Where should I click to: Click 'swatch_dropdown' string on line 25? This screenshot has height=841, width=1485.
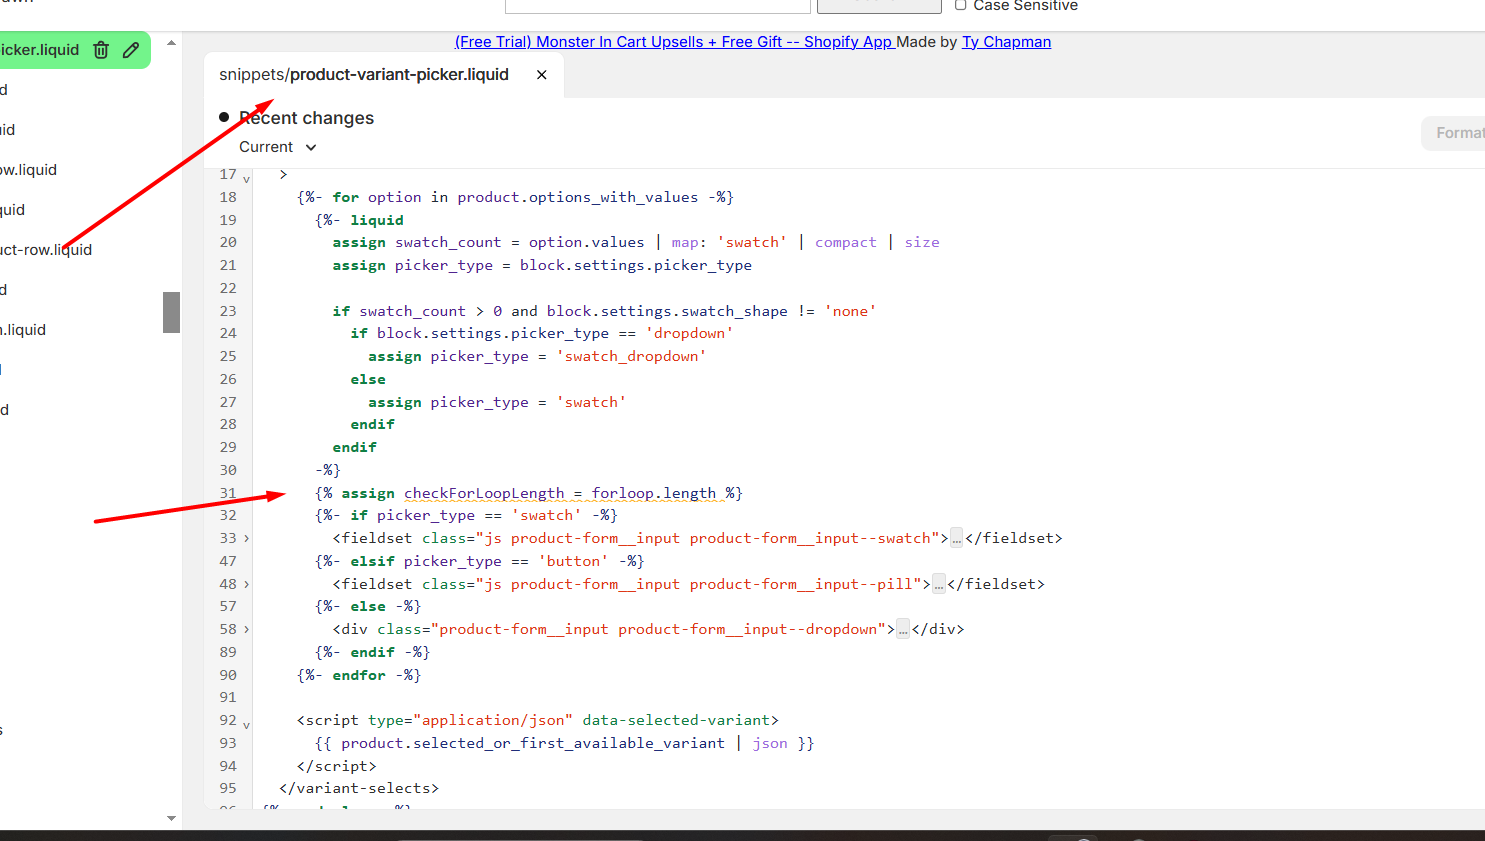[631, 356]
